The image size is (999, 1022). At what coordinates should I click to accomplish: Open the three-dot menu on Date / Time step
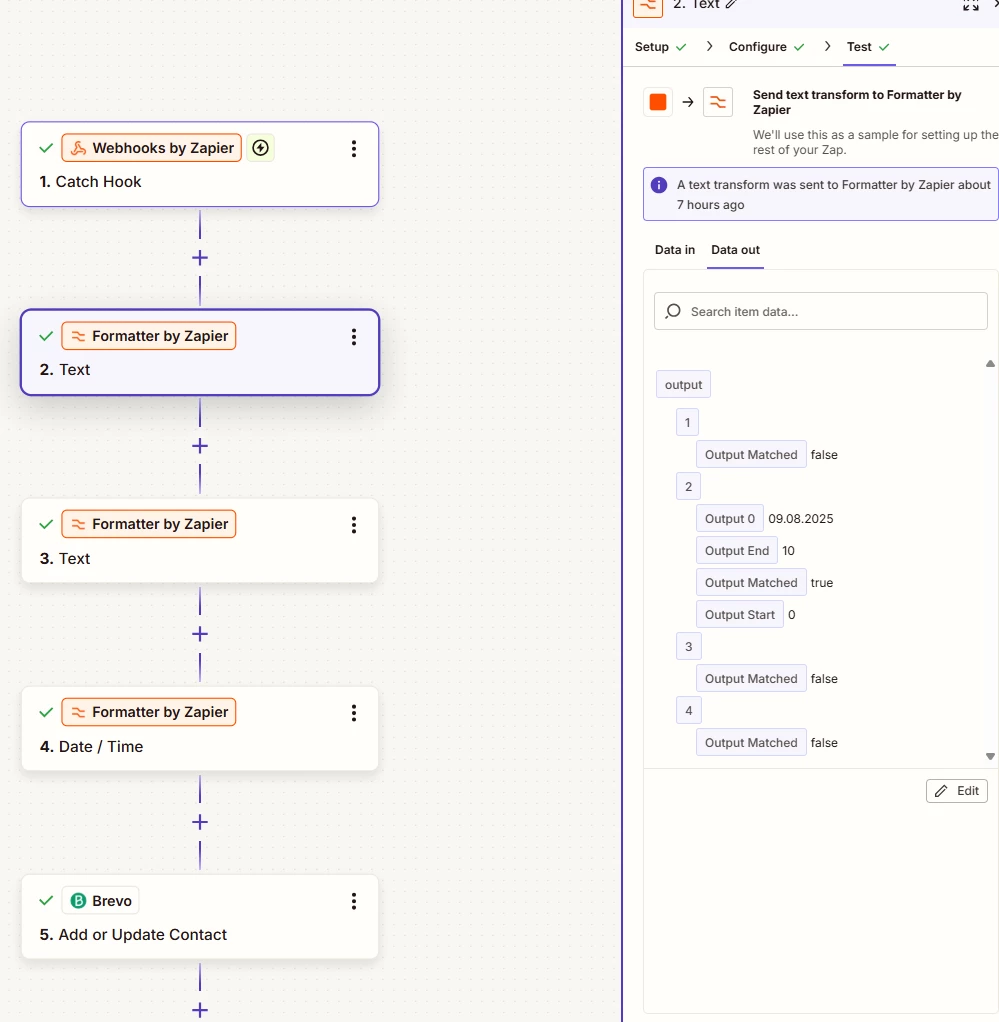(354, 713)
